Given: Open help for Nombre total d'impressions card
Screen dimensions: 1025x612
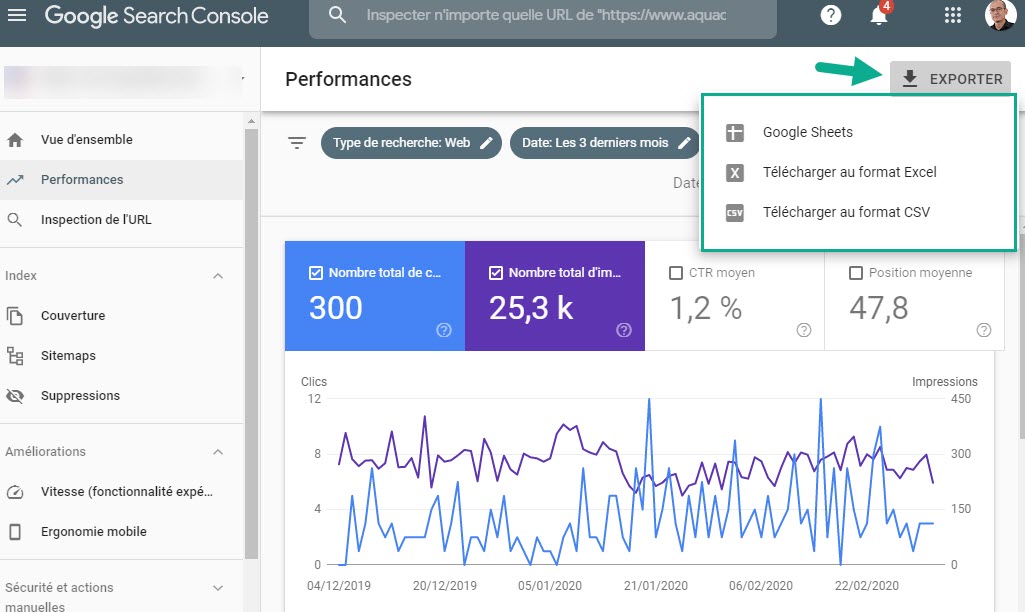Looking at the screenshot, I should (624, 330).
